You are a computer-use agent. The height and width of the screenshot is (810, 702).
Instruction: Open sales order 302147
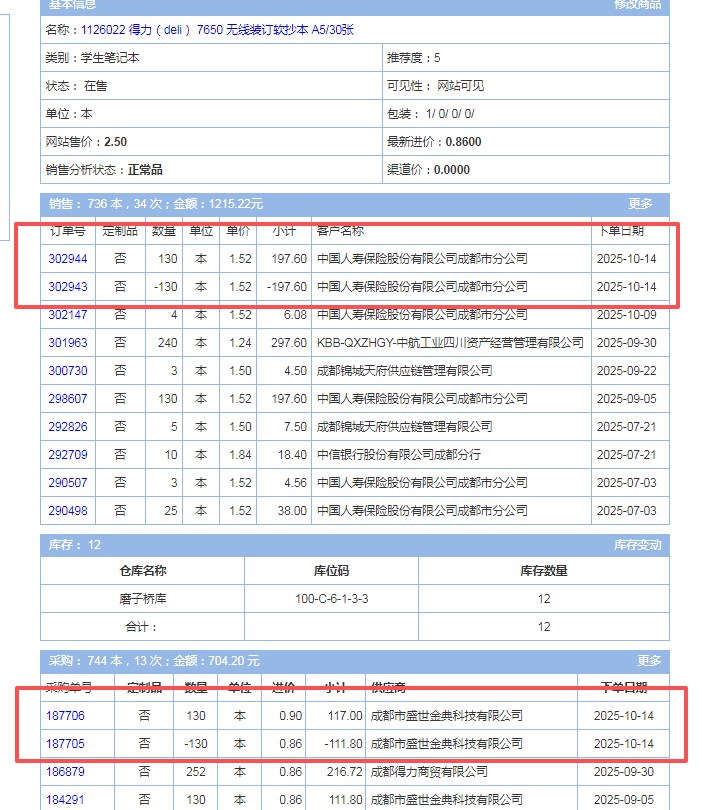point(68,315)
